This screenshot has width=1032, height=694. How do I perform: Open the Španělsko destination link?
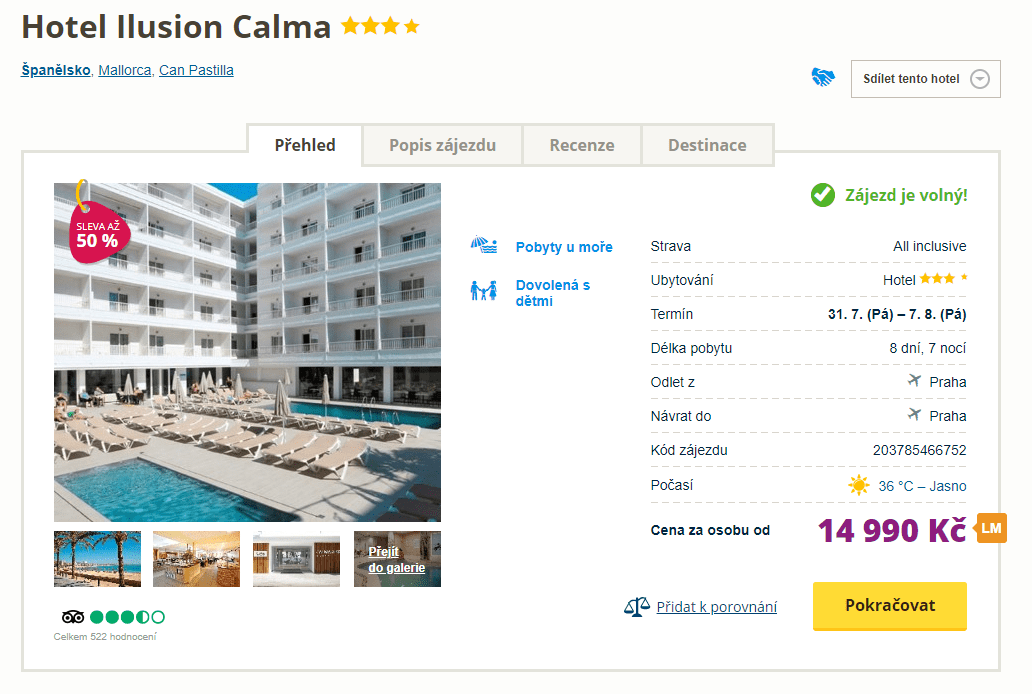(x=54, y=70)
